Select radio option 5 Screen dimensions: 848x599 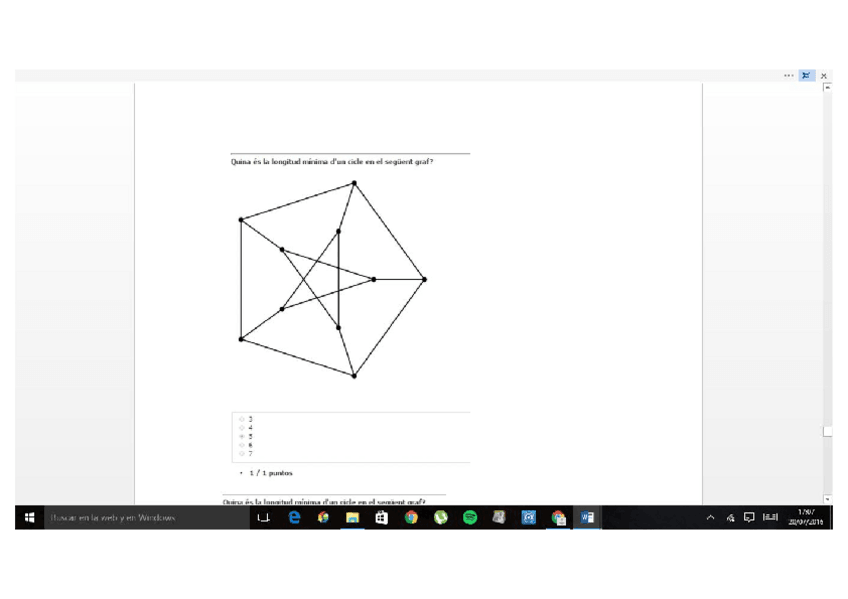(242, 436)
